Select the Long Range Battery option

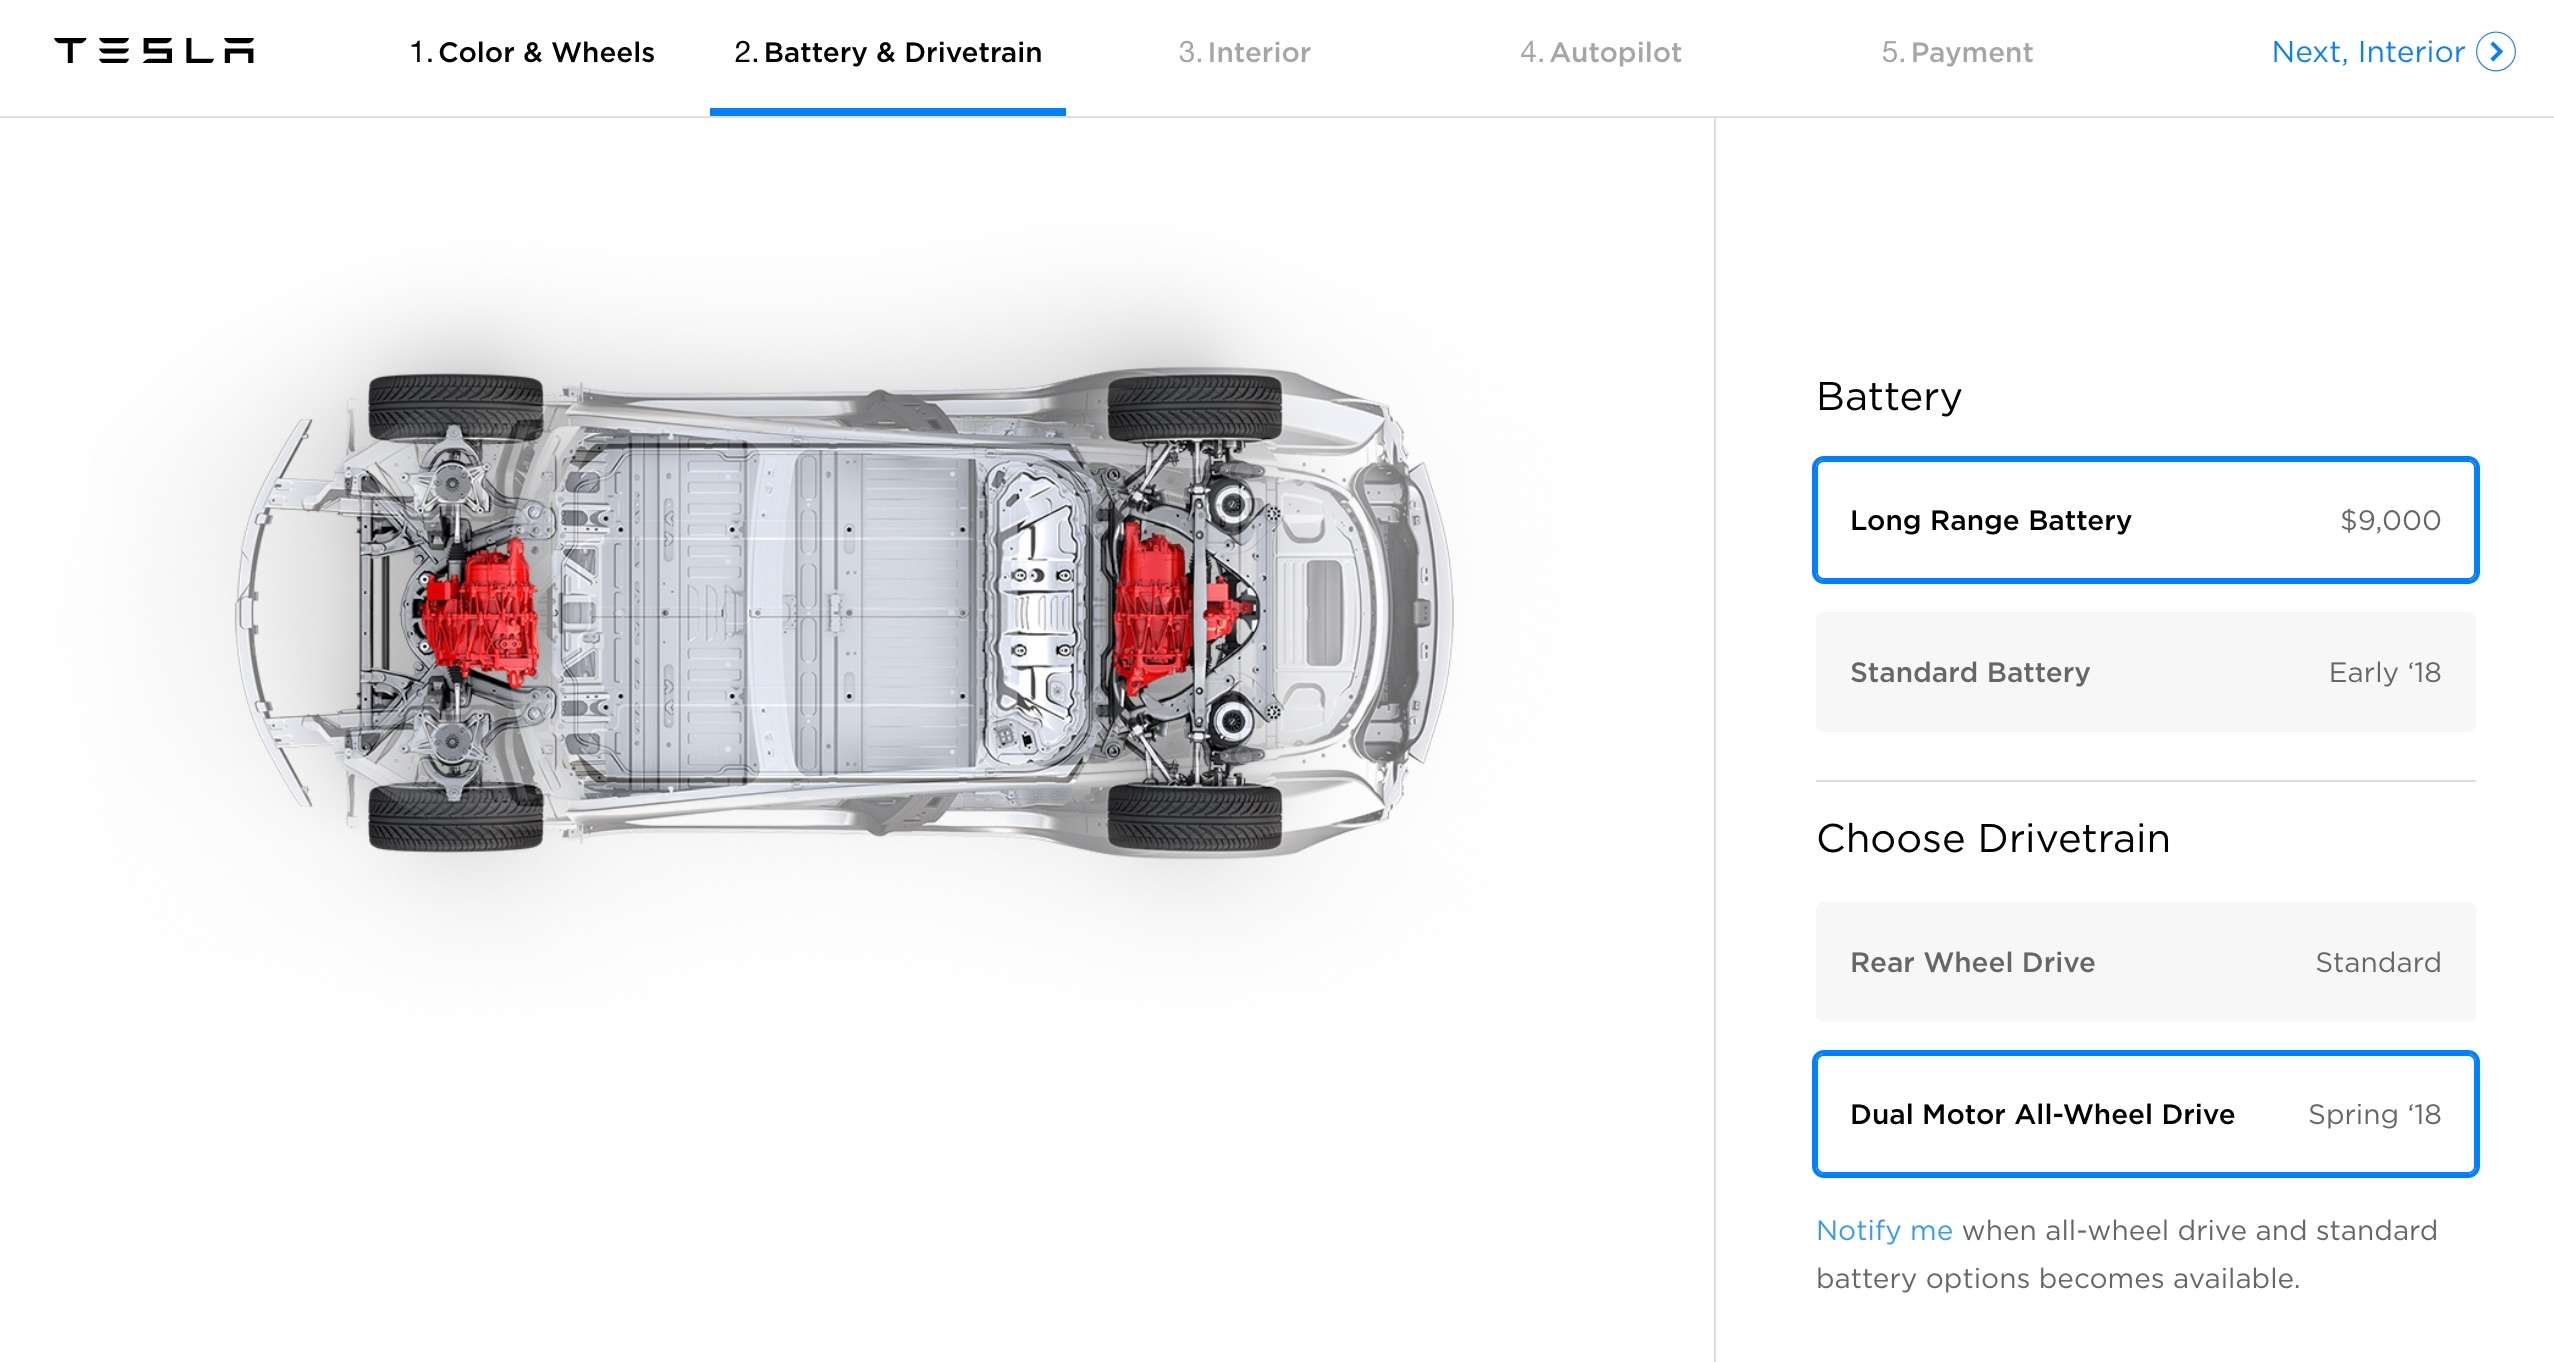point(2144,520)
